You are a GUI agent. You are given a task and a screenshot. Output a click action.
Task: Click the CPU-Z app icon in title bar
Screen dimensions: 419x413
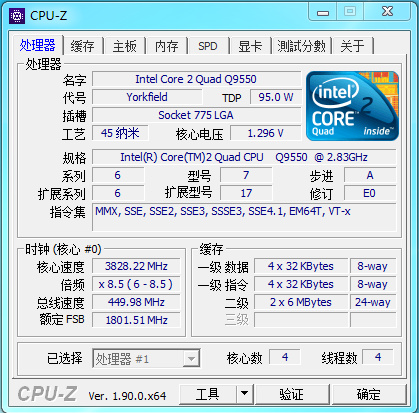click(x=17, y=15)
